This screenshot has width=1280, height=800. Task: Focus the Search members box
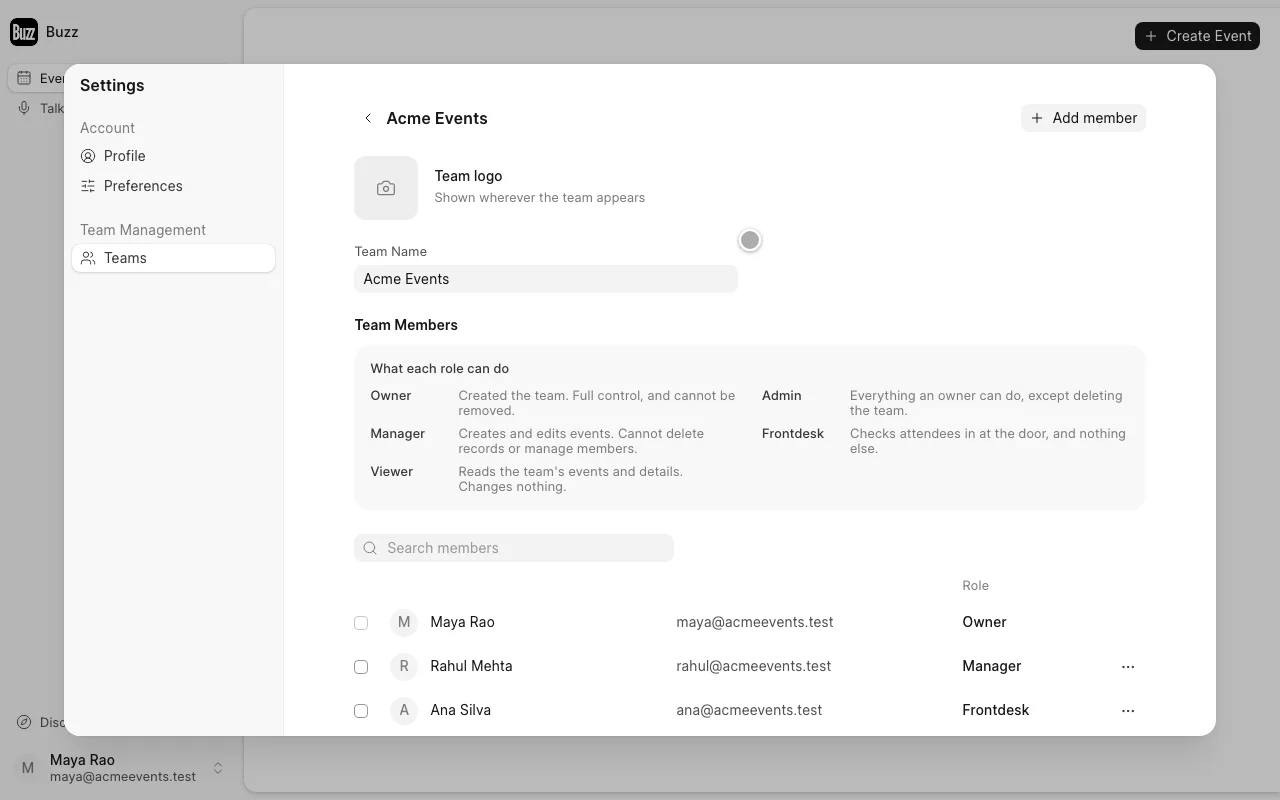coord(514,548)
